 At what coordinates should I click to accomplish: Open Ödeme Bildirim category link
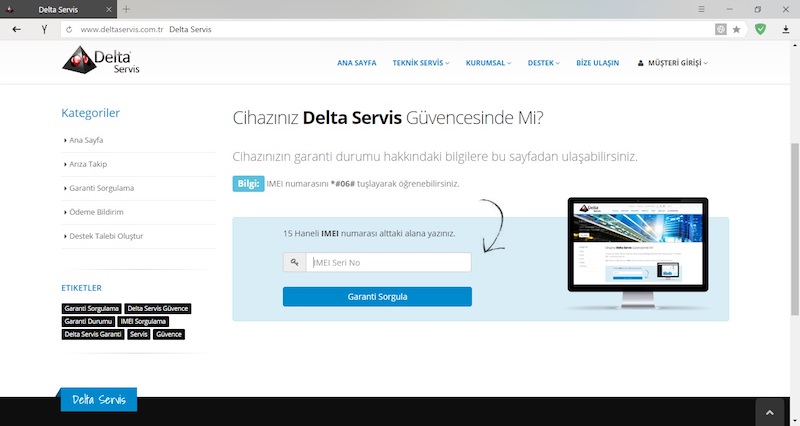point(96,212)
